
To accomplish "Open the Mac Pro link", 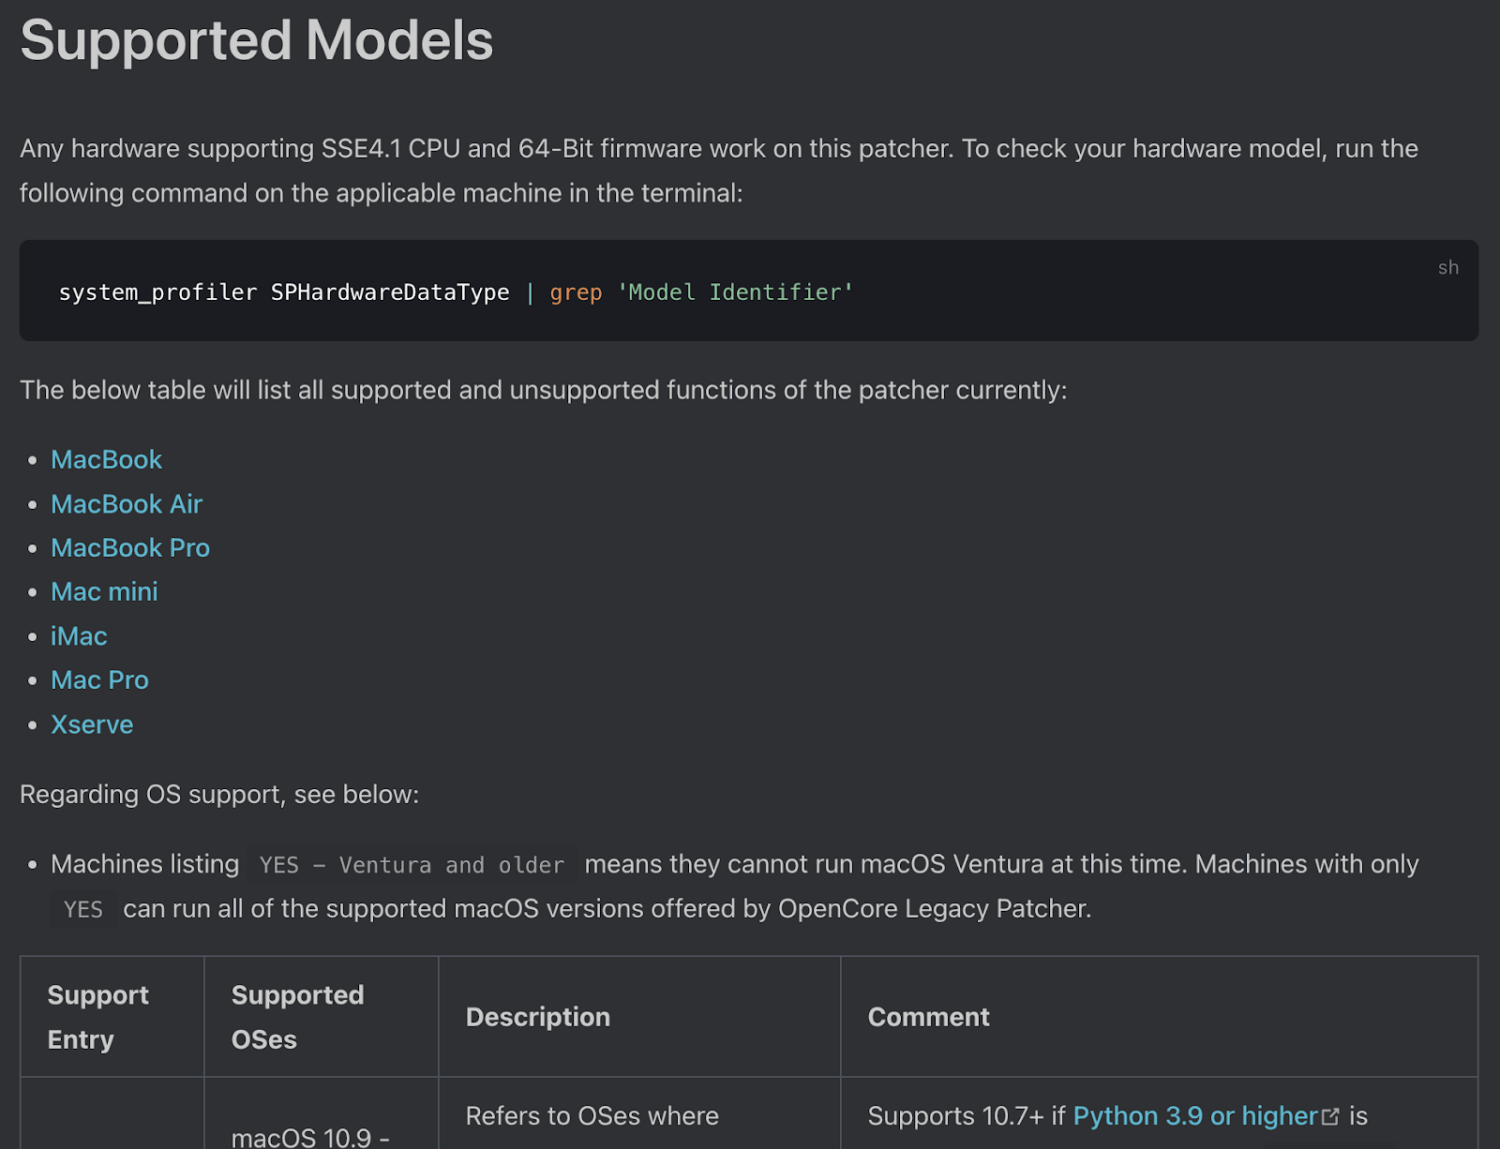I will point(100,680).
